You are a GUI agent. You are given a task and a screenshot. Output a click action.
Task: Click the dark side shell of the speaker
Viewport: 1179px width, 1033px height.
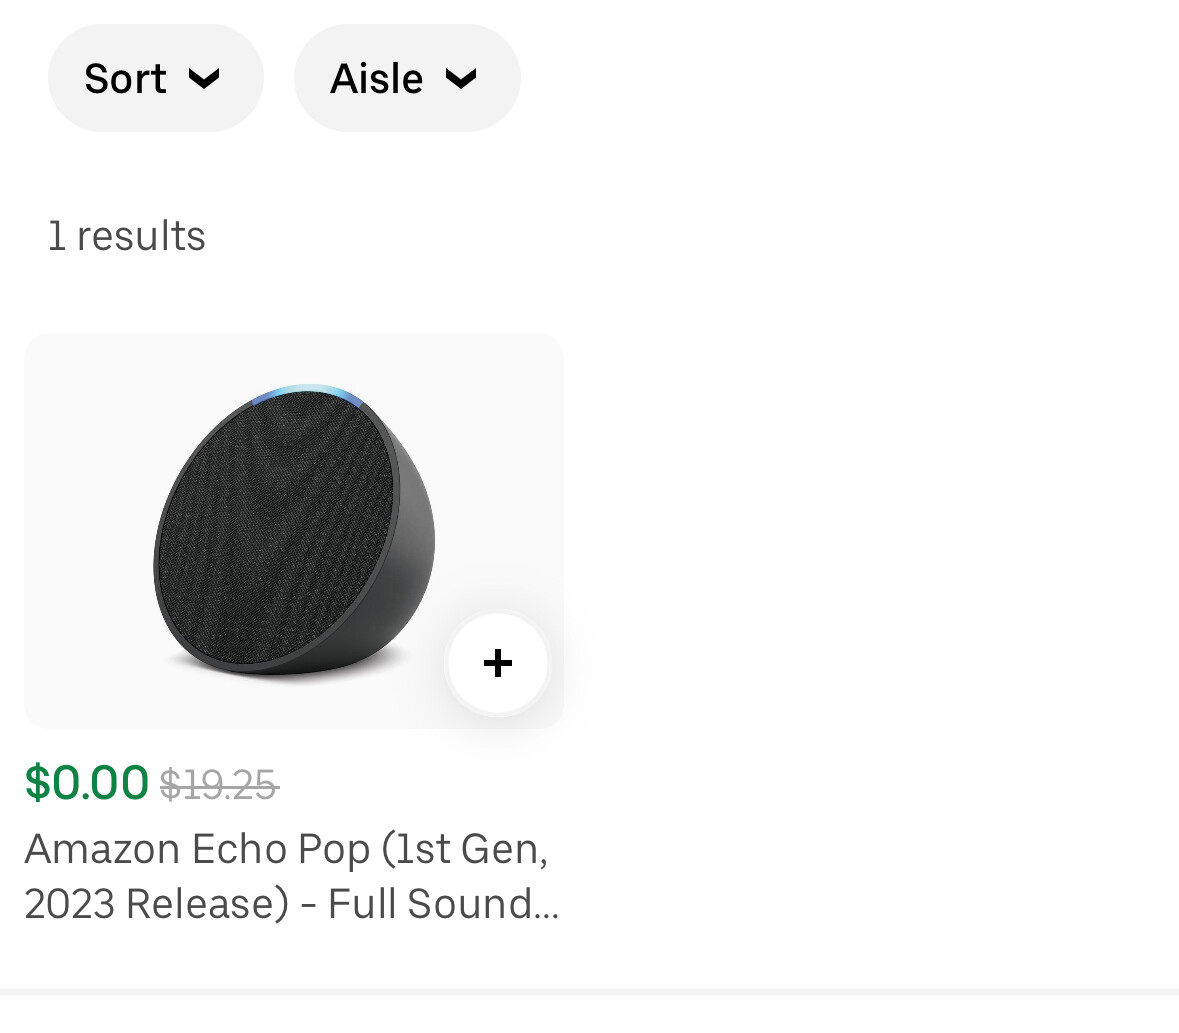[x=412, y=571]
